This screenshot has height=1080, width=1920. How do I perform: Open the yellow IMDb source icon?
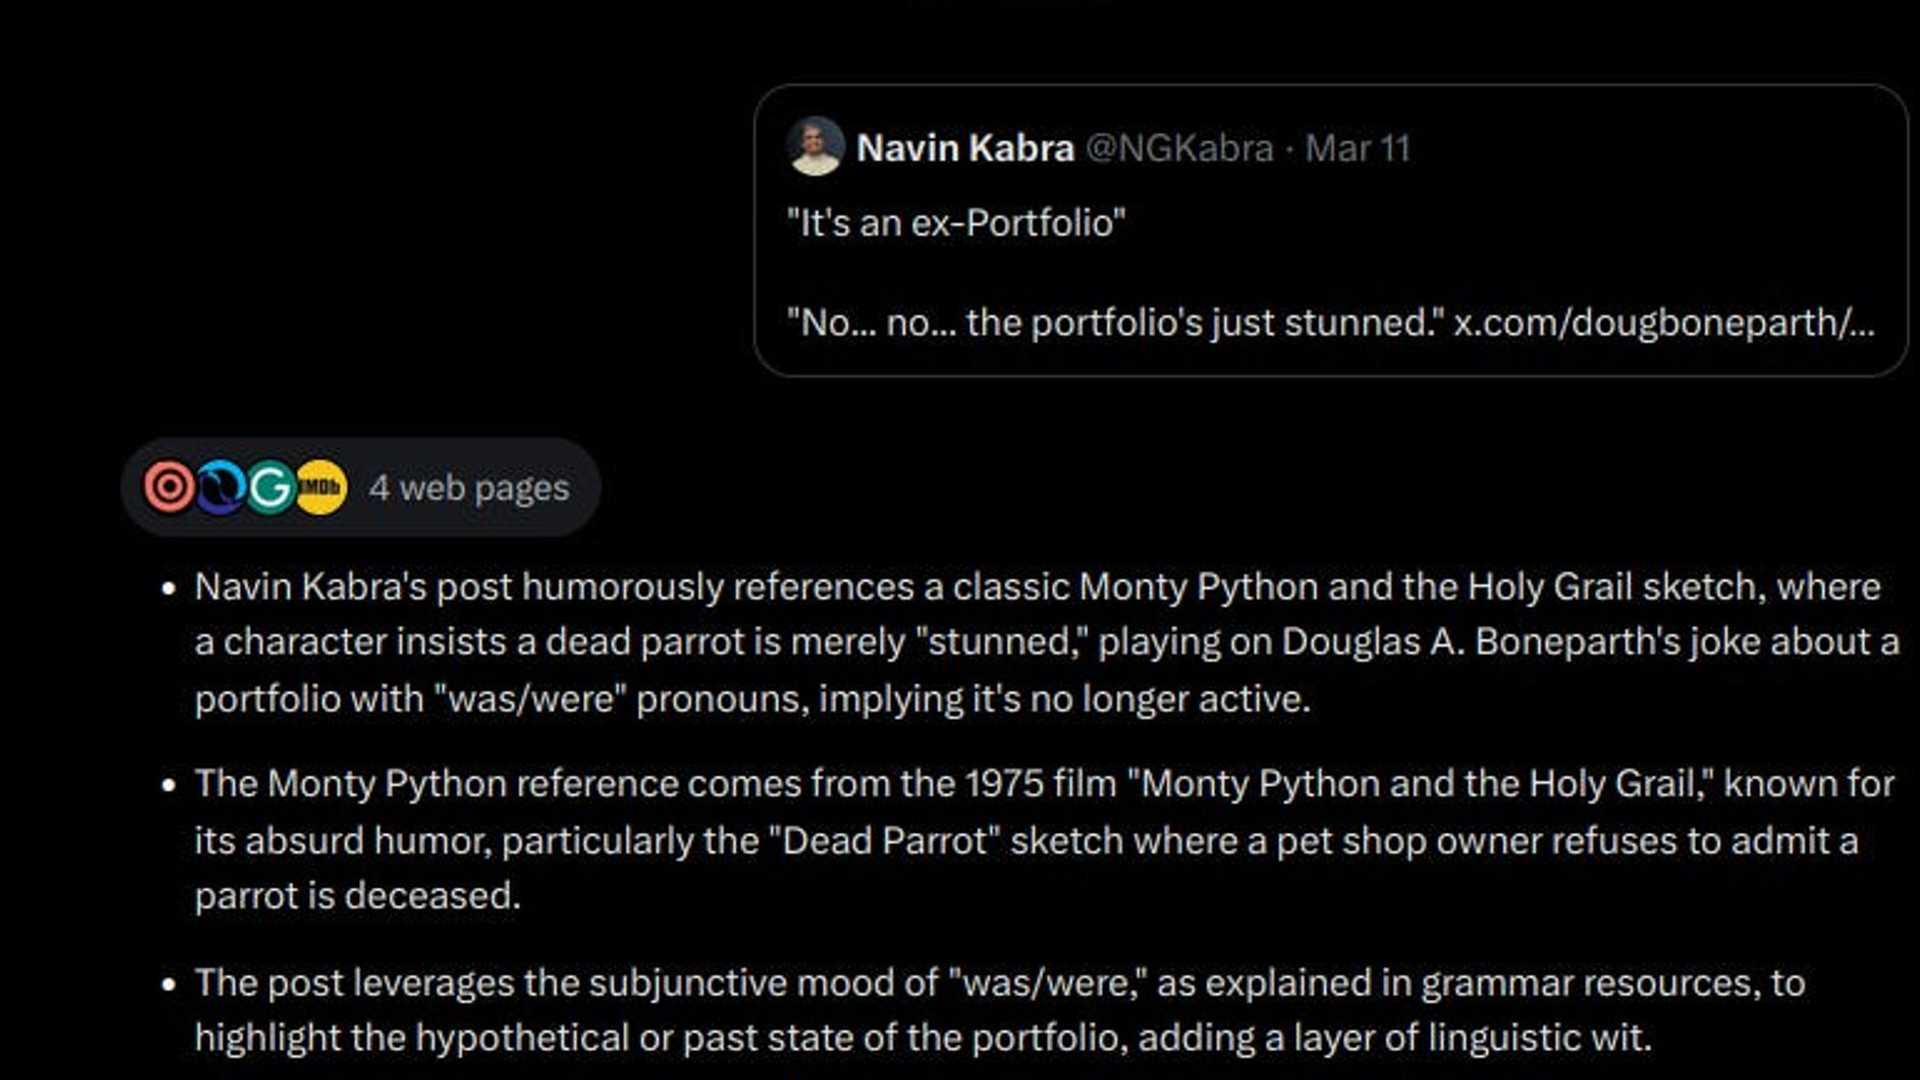321,487
